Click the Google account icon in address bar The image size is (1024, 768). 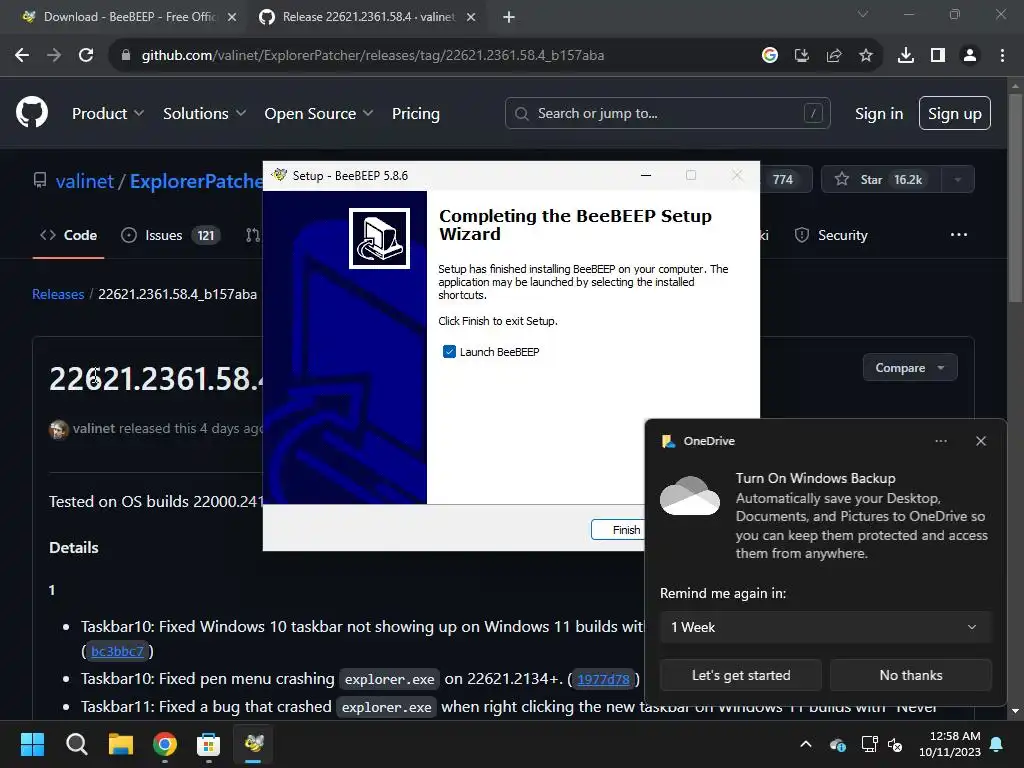769,56
